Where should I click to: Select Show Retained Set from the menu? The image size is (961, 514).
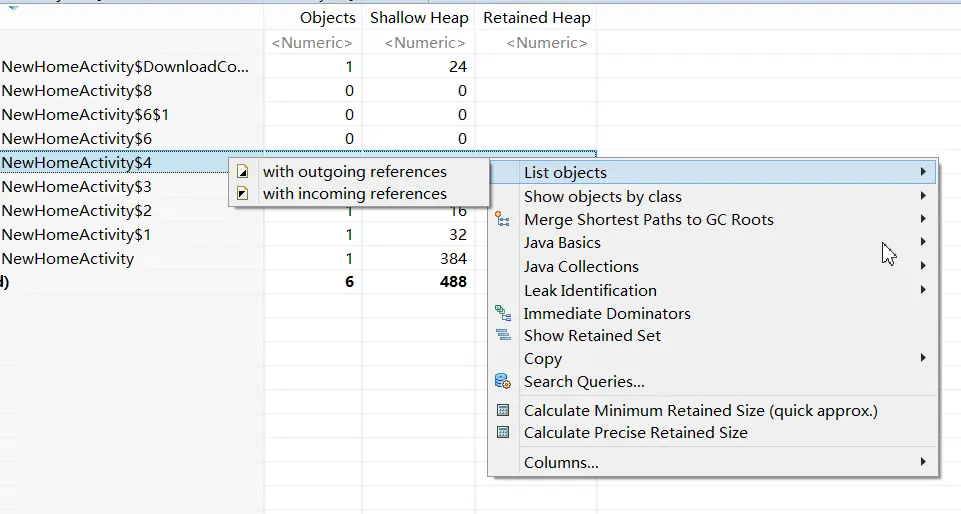point(713,336)
